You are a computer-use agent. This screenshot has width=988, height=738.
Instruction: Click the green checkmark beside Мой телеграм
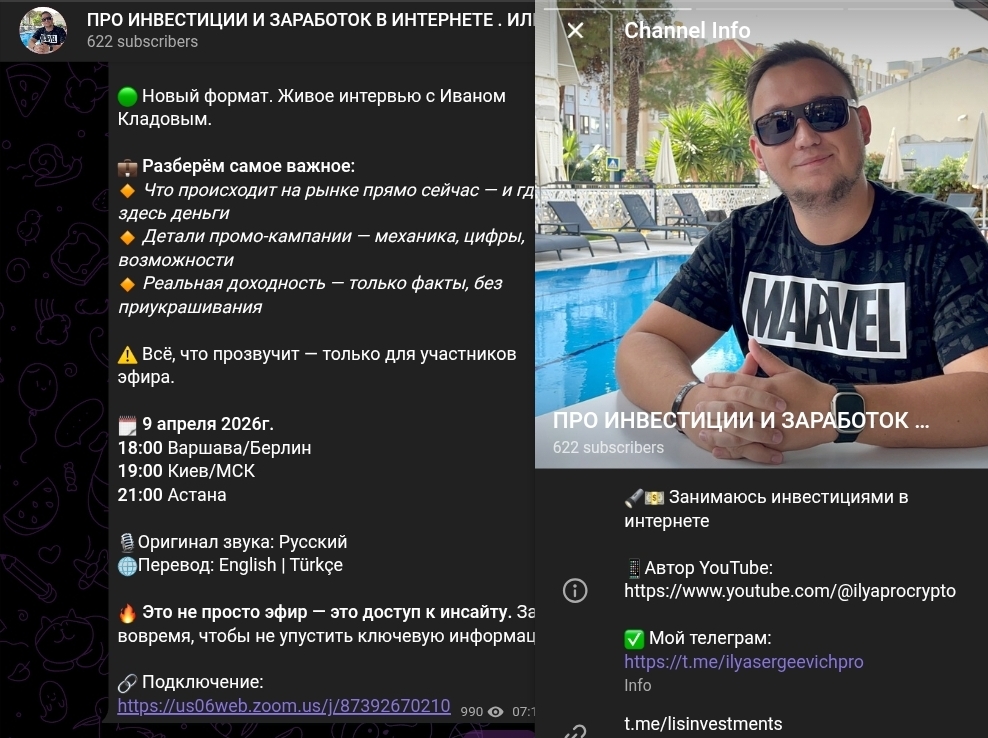coord(634,639)
